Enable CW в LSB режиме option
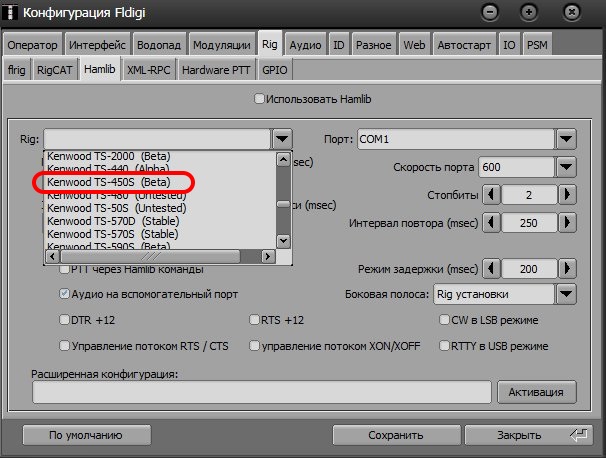The image size is (606, 458). 444,320
